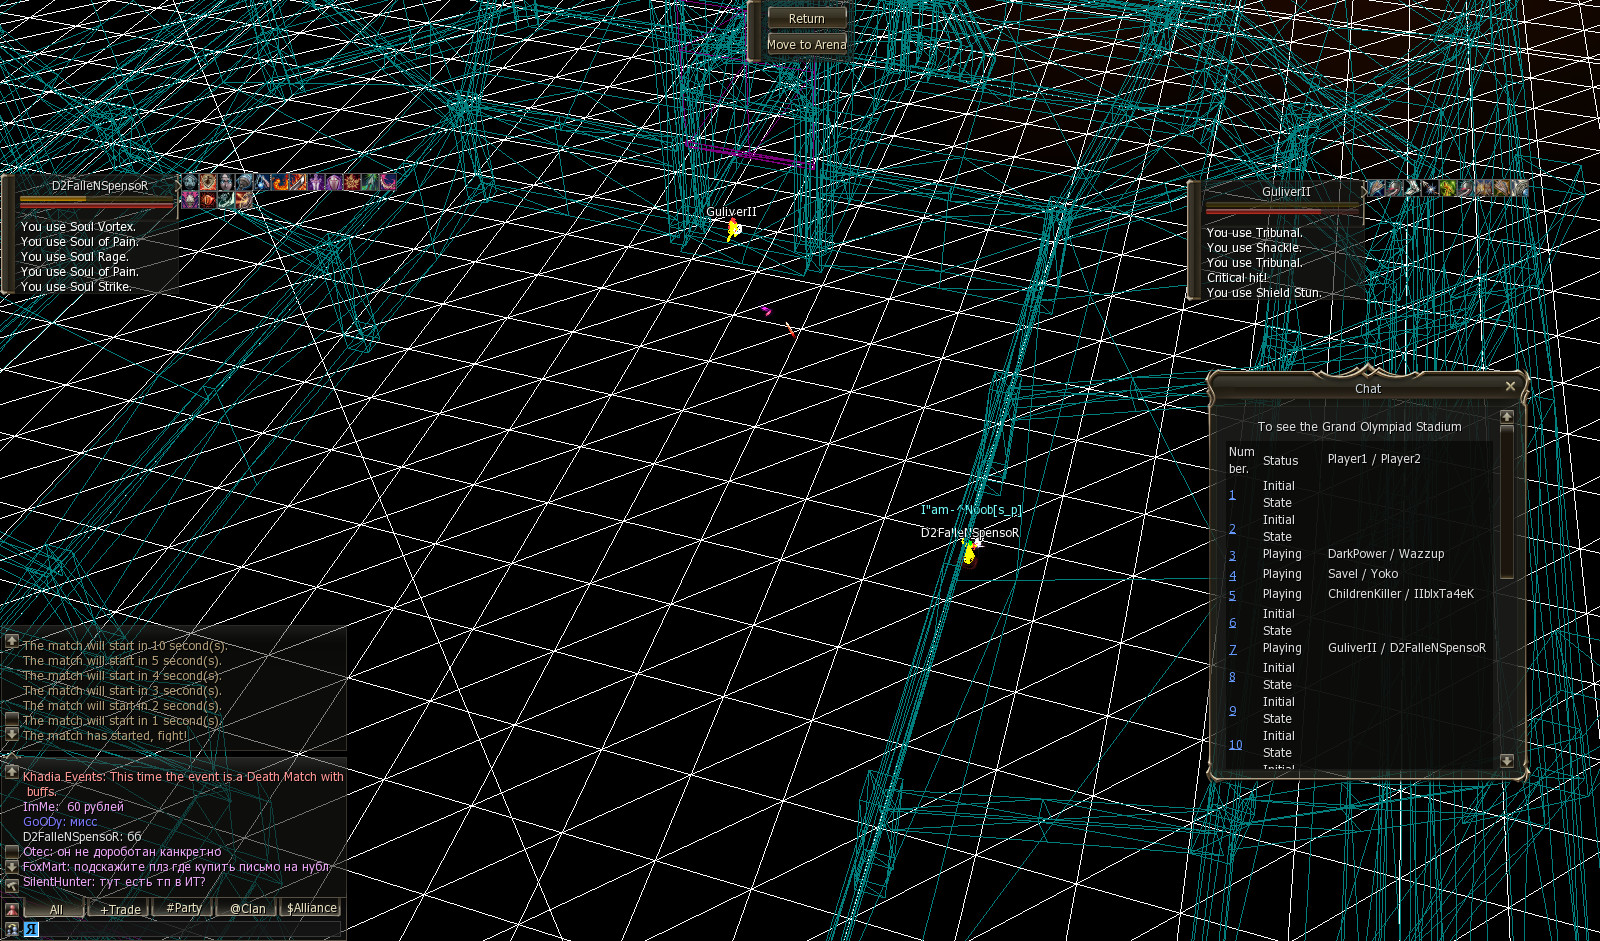Screen dimensions: 1600x941
Task: Open stadium number 1 link
Action: pyautogui.click(x=1232, y=494)
